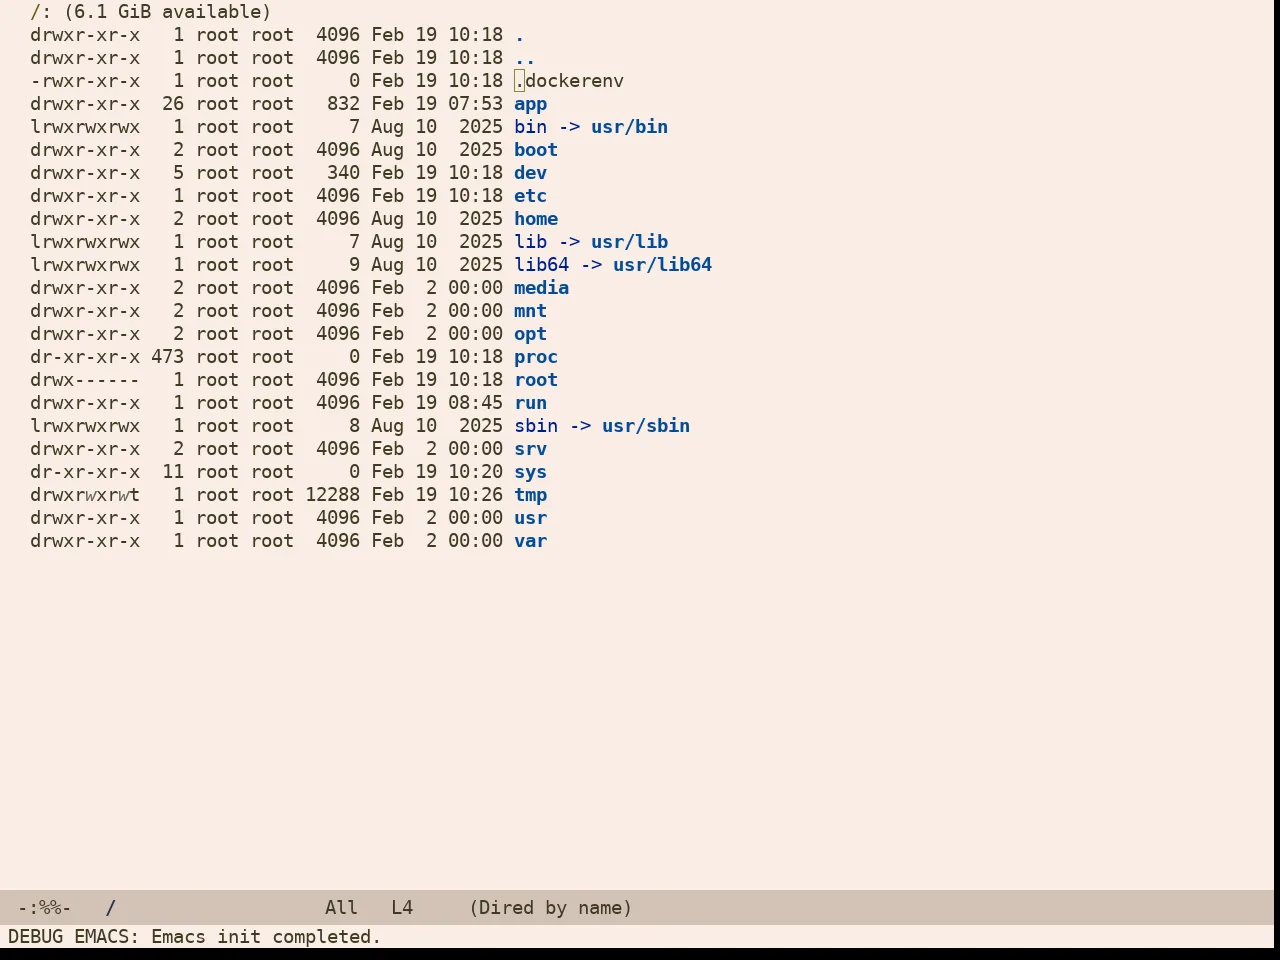This screenshot has width=1280, height=960.
Task: Click size '832' in app row
Action: click(x=343, y=104)
